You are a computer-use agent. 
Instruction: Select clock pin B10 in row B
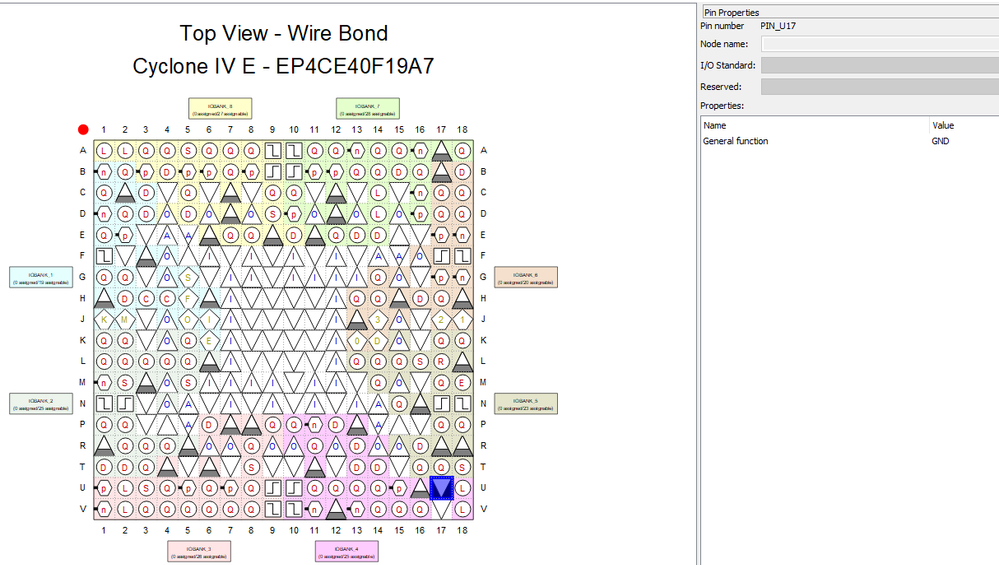click(294, 172)
